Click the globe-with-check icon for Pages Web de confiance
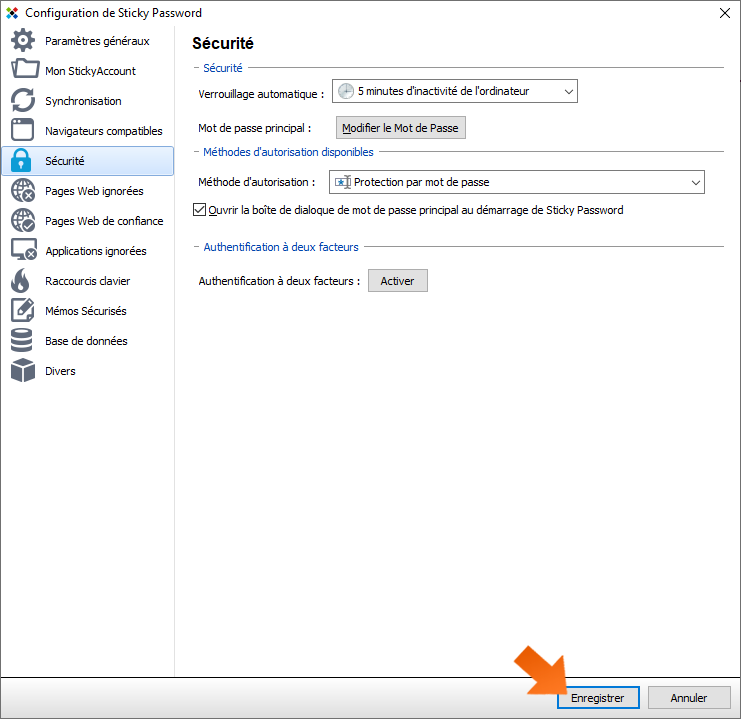Screen dimensions: 741x719 23,220
